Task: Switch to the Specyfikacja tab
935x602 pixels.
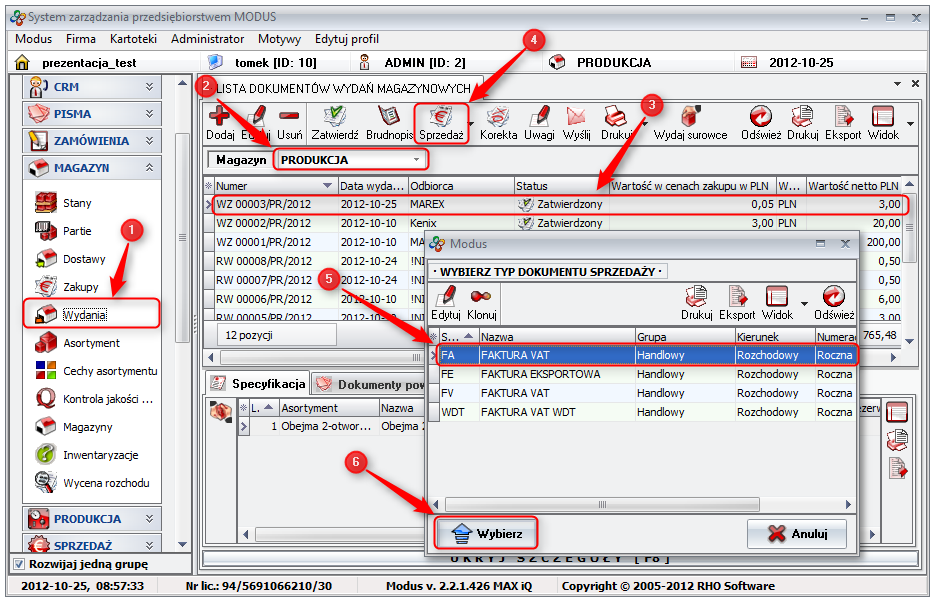Action: tap(259, 384)
